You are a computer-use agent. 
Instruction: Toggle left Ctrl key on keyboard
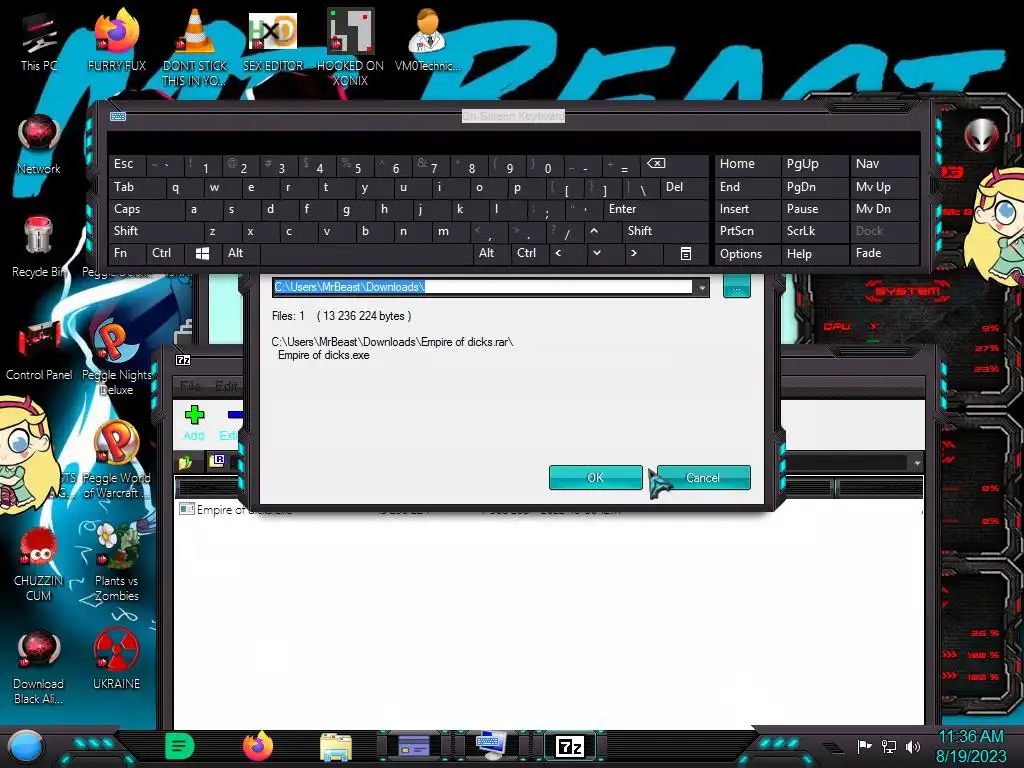pyautogui.click(x=165, y=253)
